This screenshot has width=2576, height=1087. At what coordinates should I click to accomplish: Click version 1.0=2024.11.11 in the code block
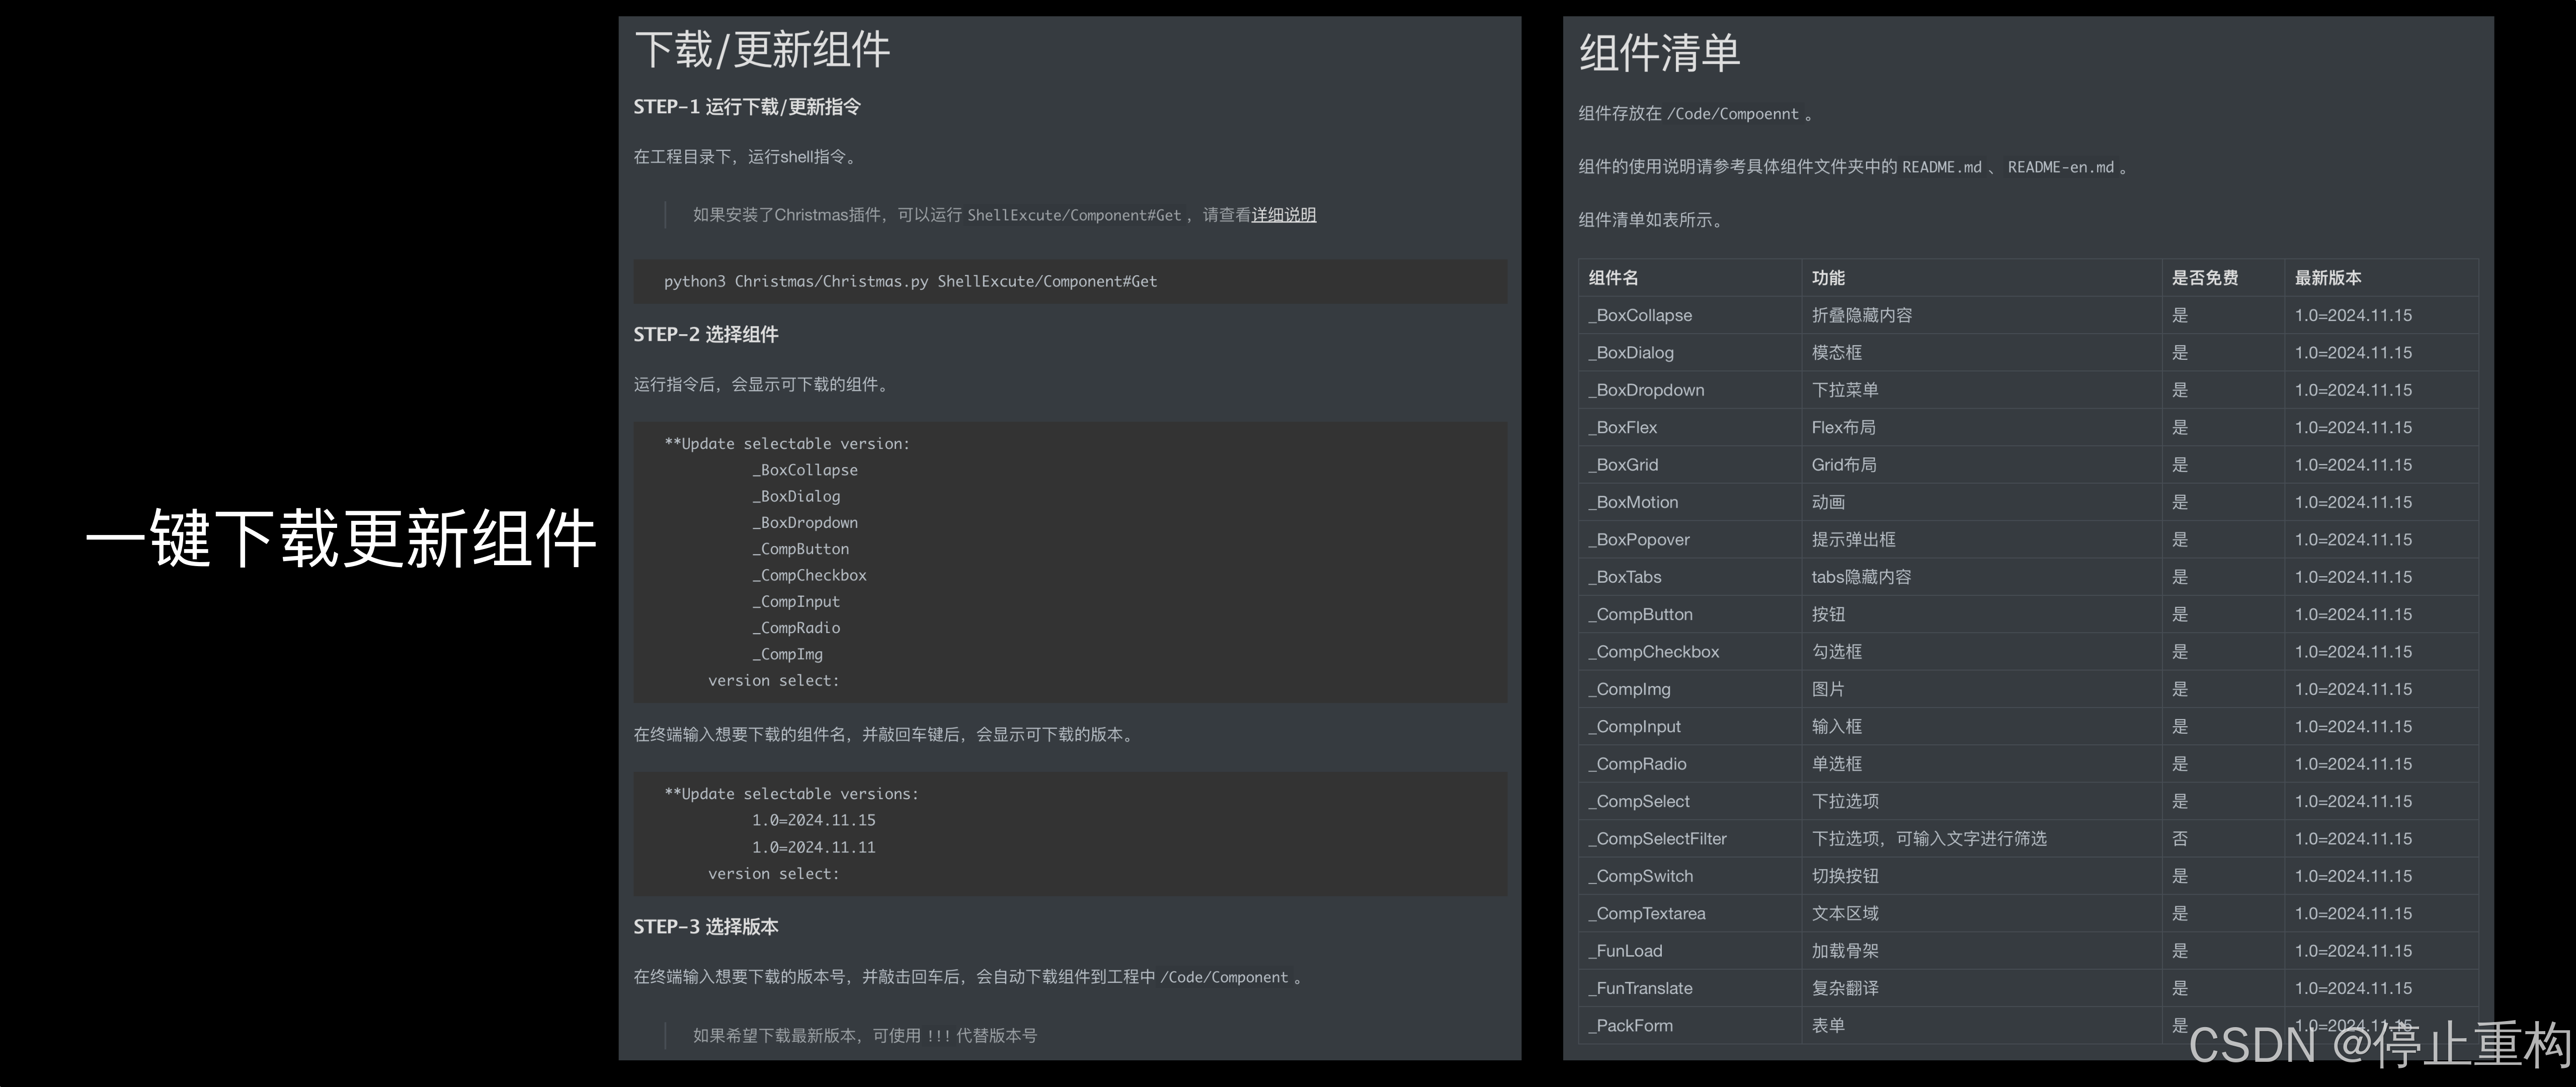[x=813, y=847]
